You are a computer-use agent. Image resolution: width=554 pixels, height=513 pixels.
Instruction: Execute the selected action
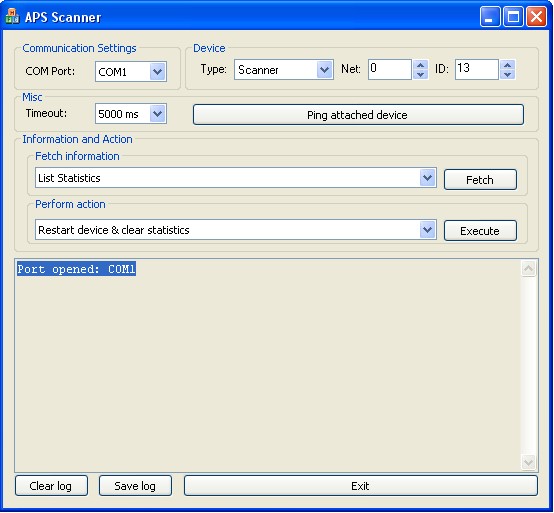[x=480, y=231]
